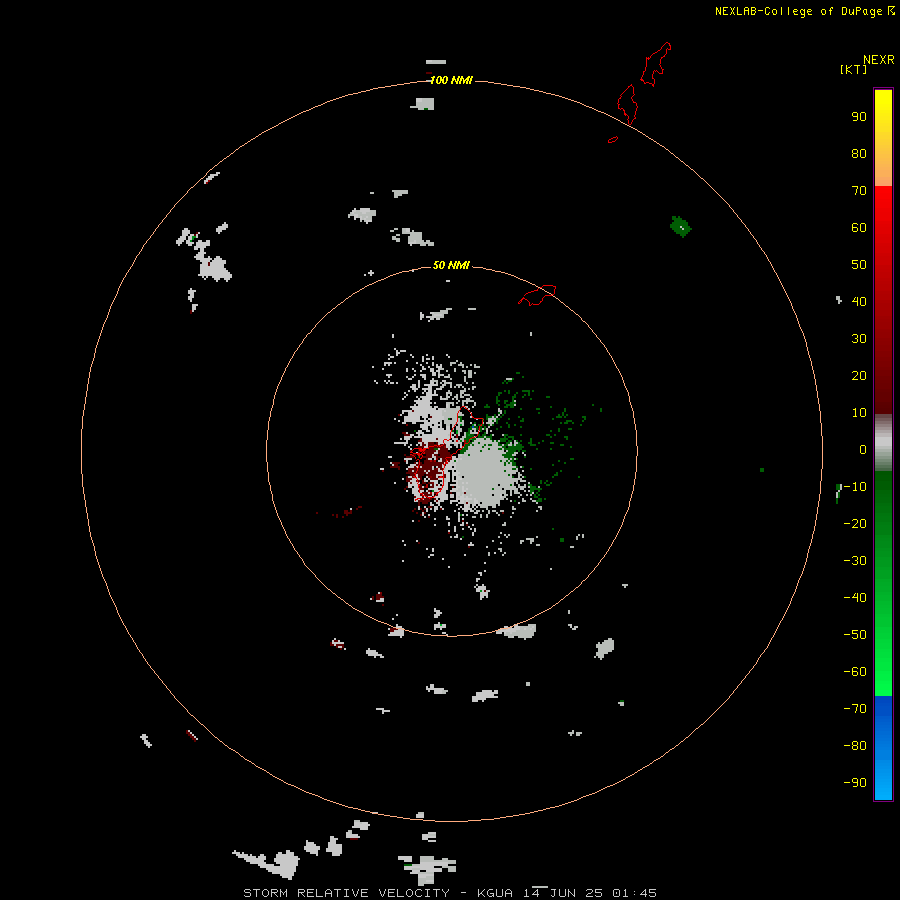Click the -20 value on the velocity scale
900x900 pixels.
855,523
